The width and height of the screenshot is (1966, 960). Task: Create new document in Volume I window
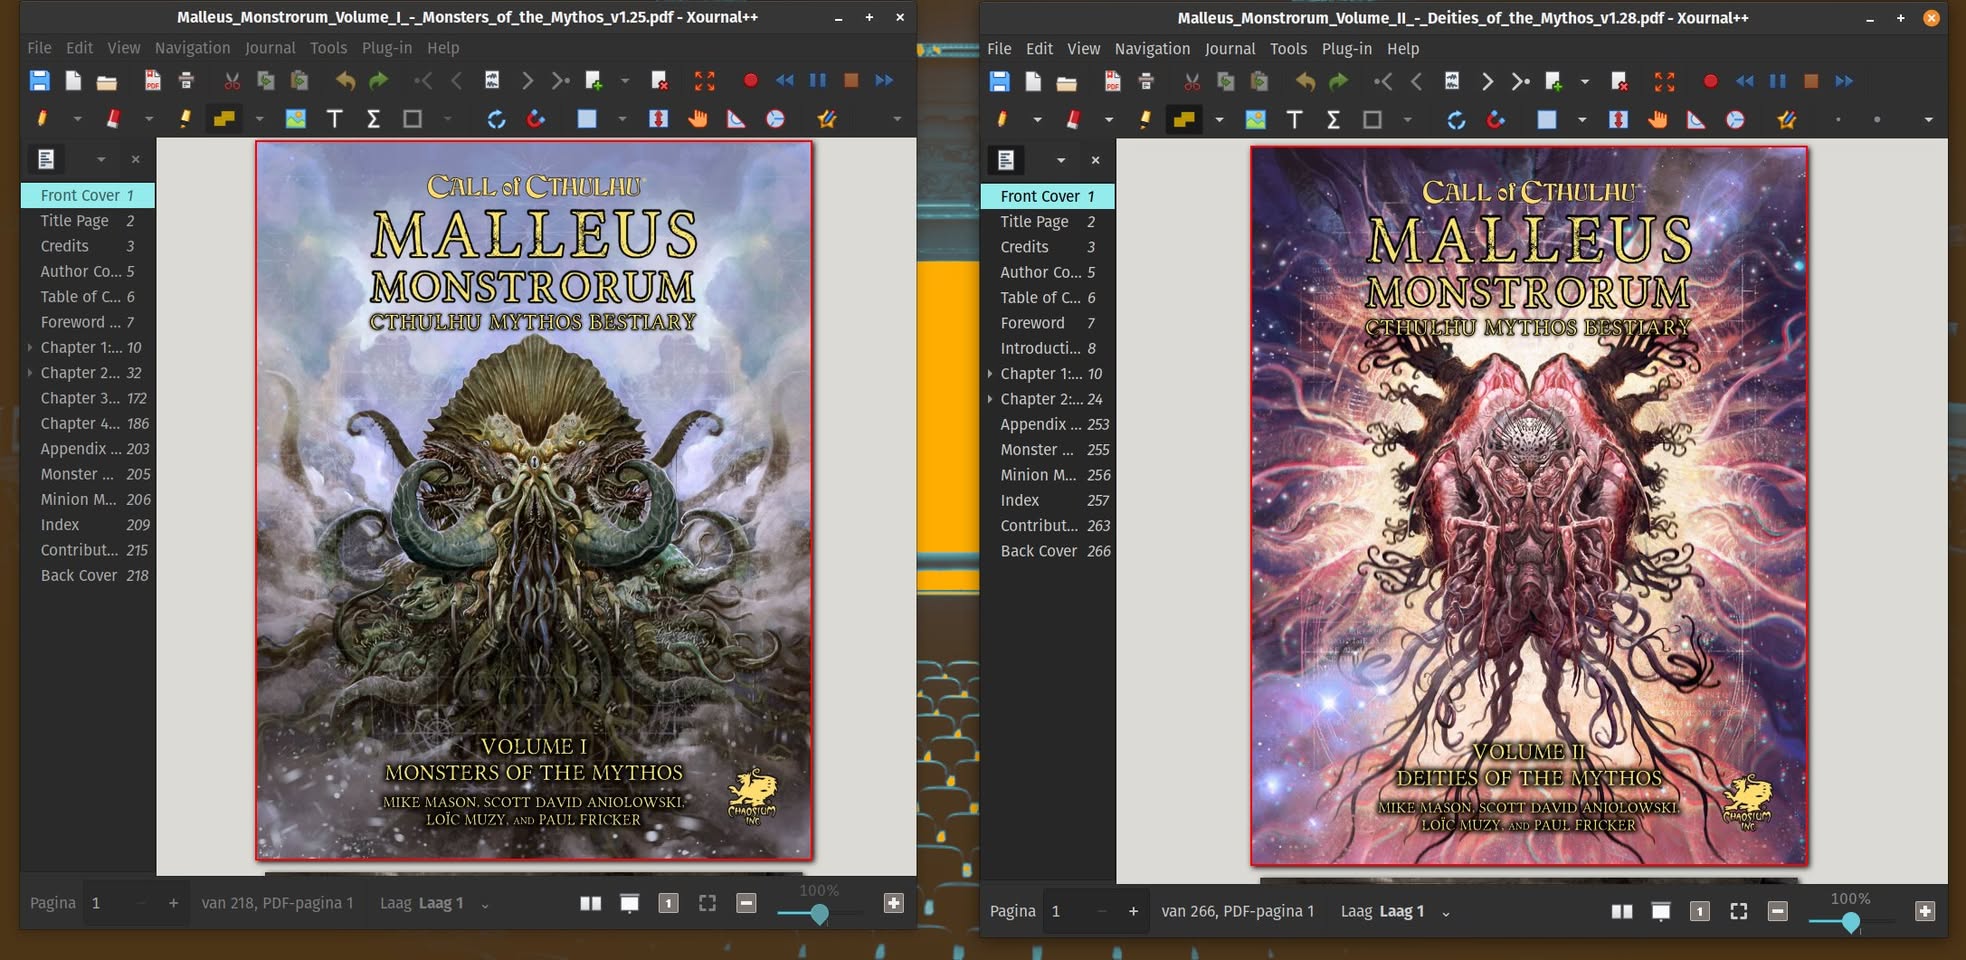(x=73, y=81)
